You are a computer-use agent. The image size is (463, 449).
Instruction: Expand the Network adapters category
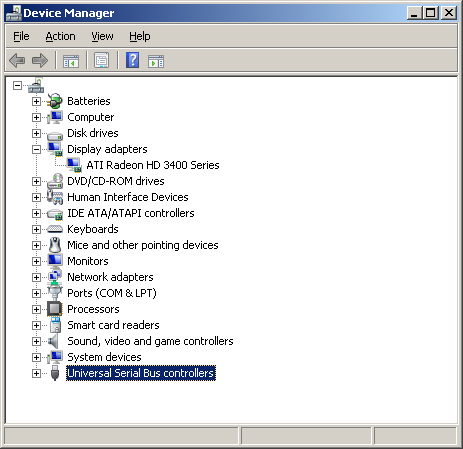pos(36,277)
